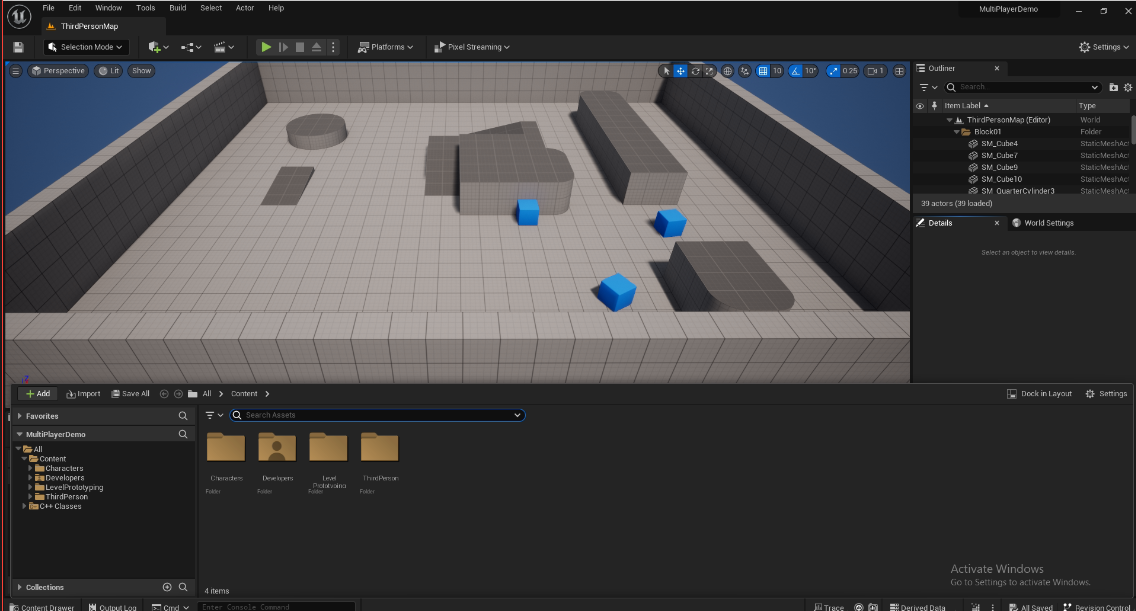Click the Search Assets input field
This screenshot has width=1136, height=611.
377,415
